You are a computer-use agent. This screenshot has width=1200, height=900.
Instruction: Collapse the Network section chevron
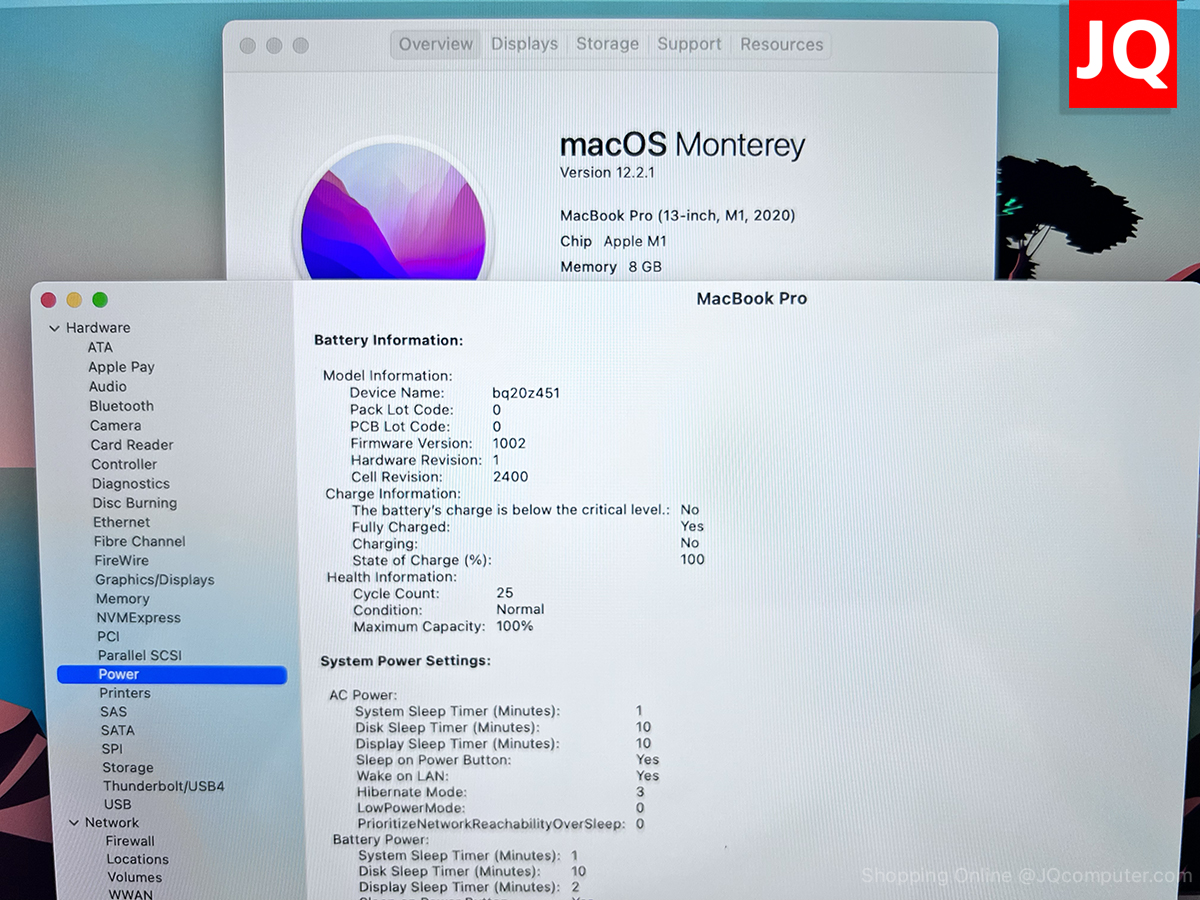74,823
